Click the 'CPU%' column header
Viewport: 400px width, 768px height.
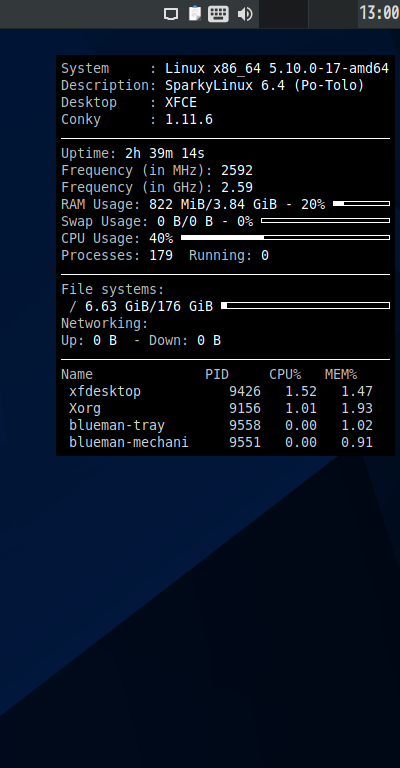[x=285, y=375]
